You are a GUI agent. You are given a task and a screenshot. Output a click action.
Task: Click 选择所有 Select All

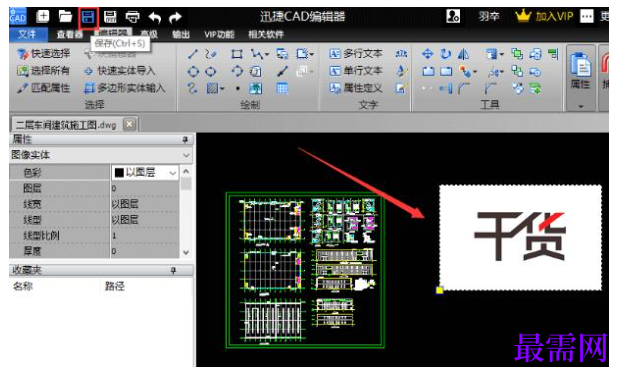[x=44, y=71]
